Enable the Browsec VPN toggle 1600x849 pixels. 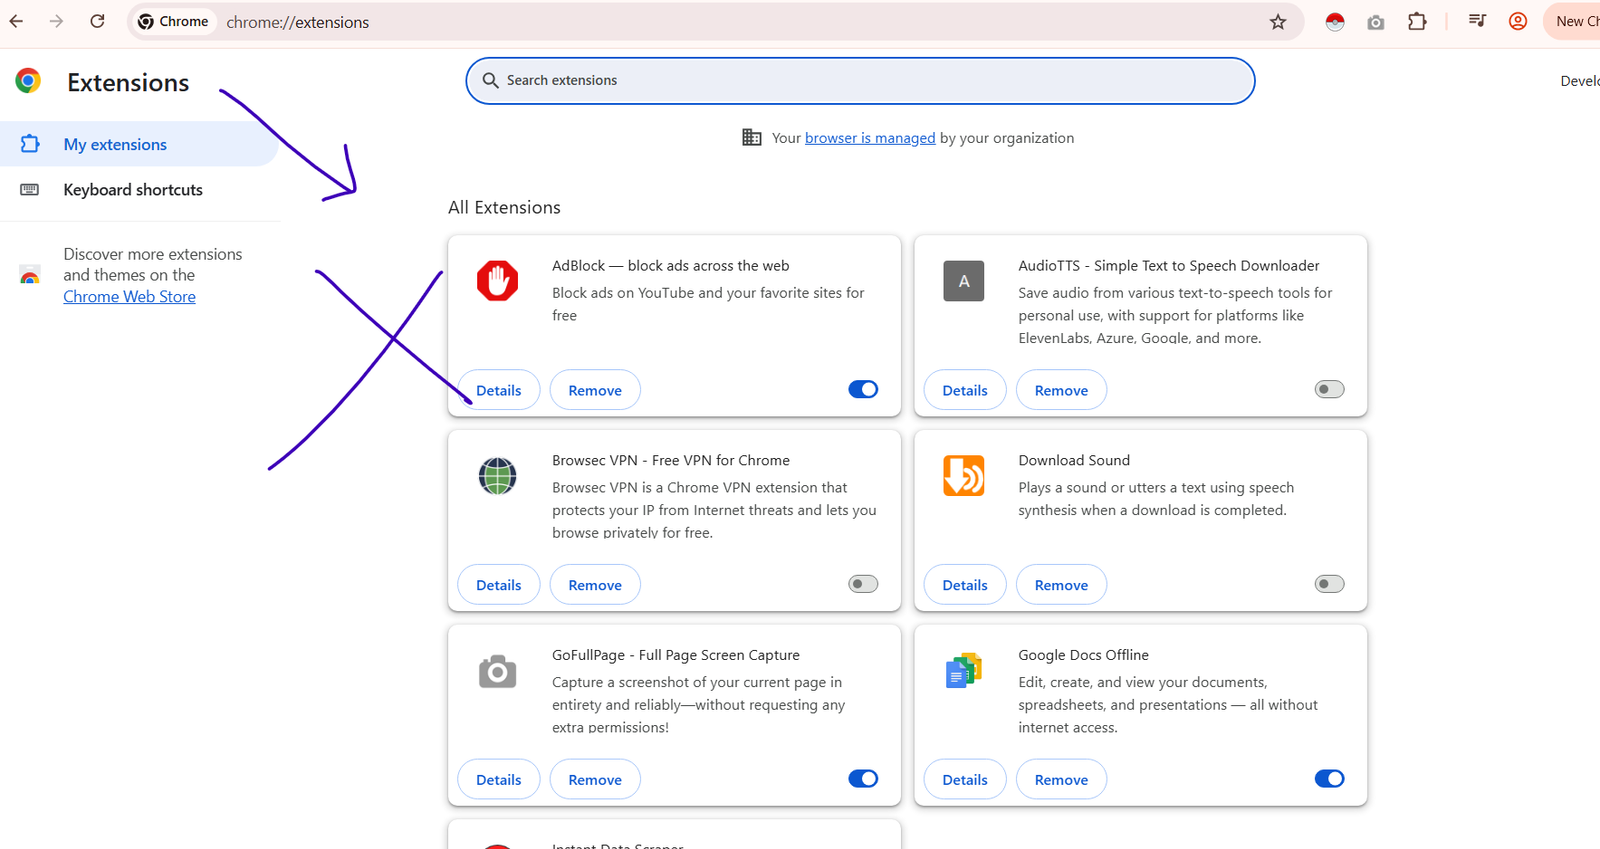click(x=863, y=584)
